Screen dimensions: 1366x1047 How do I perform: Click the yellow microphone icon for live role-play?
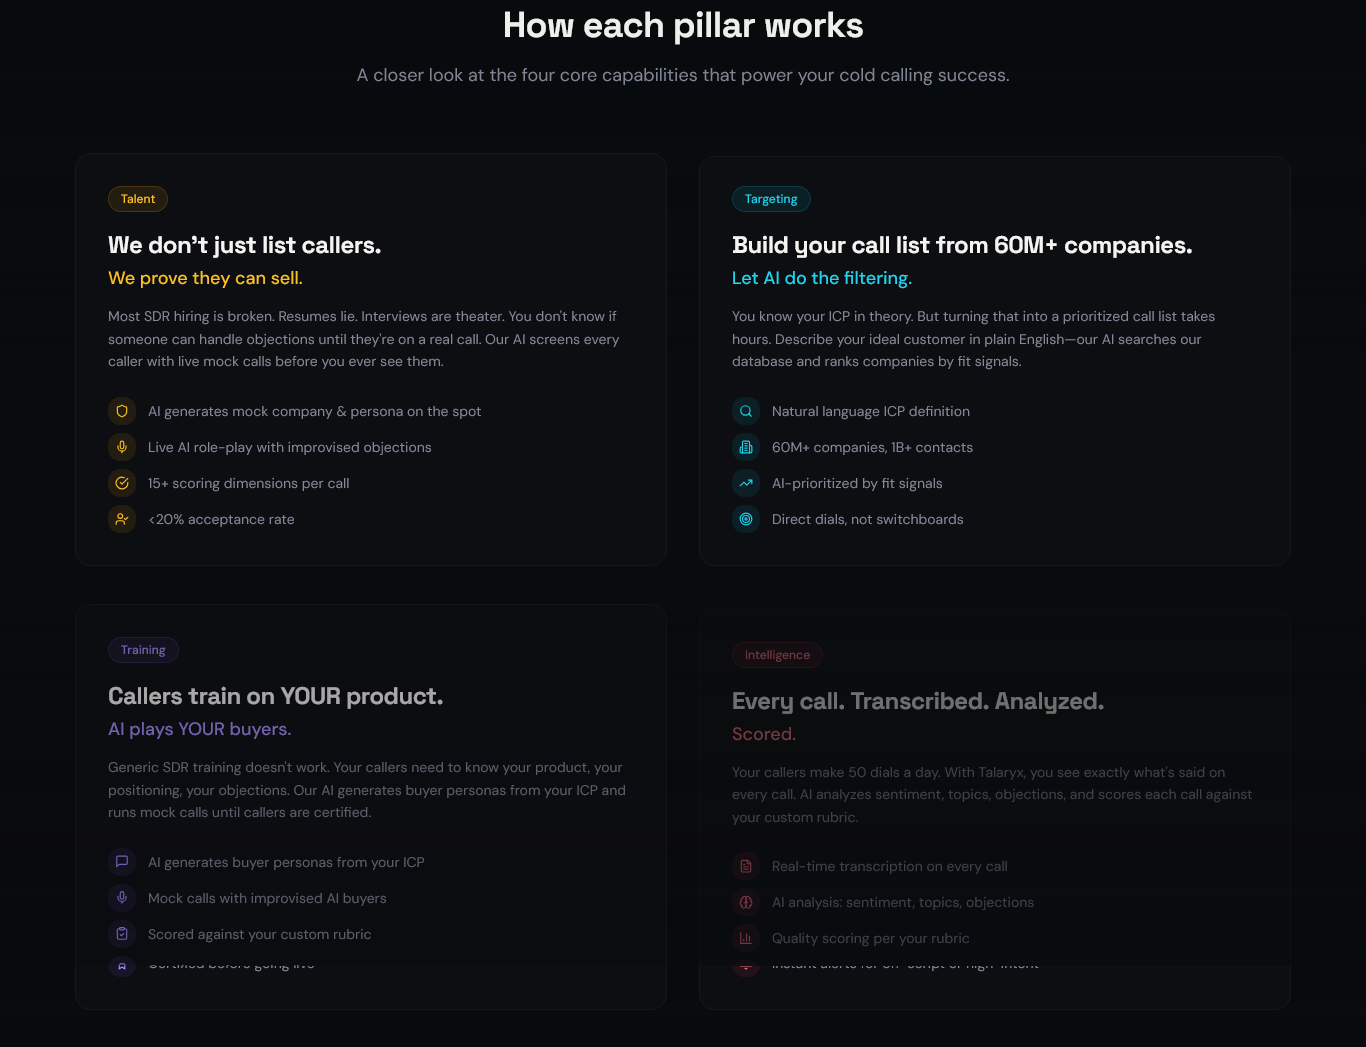(x=122, y=447)
